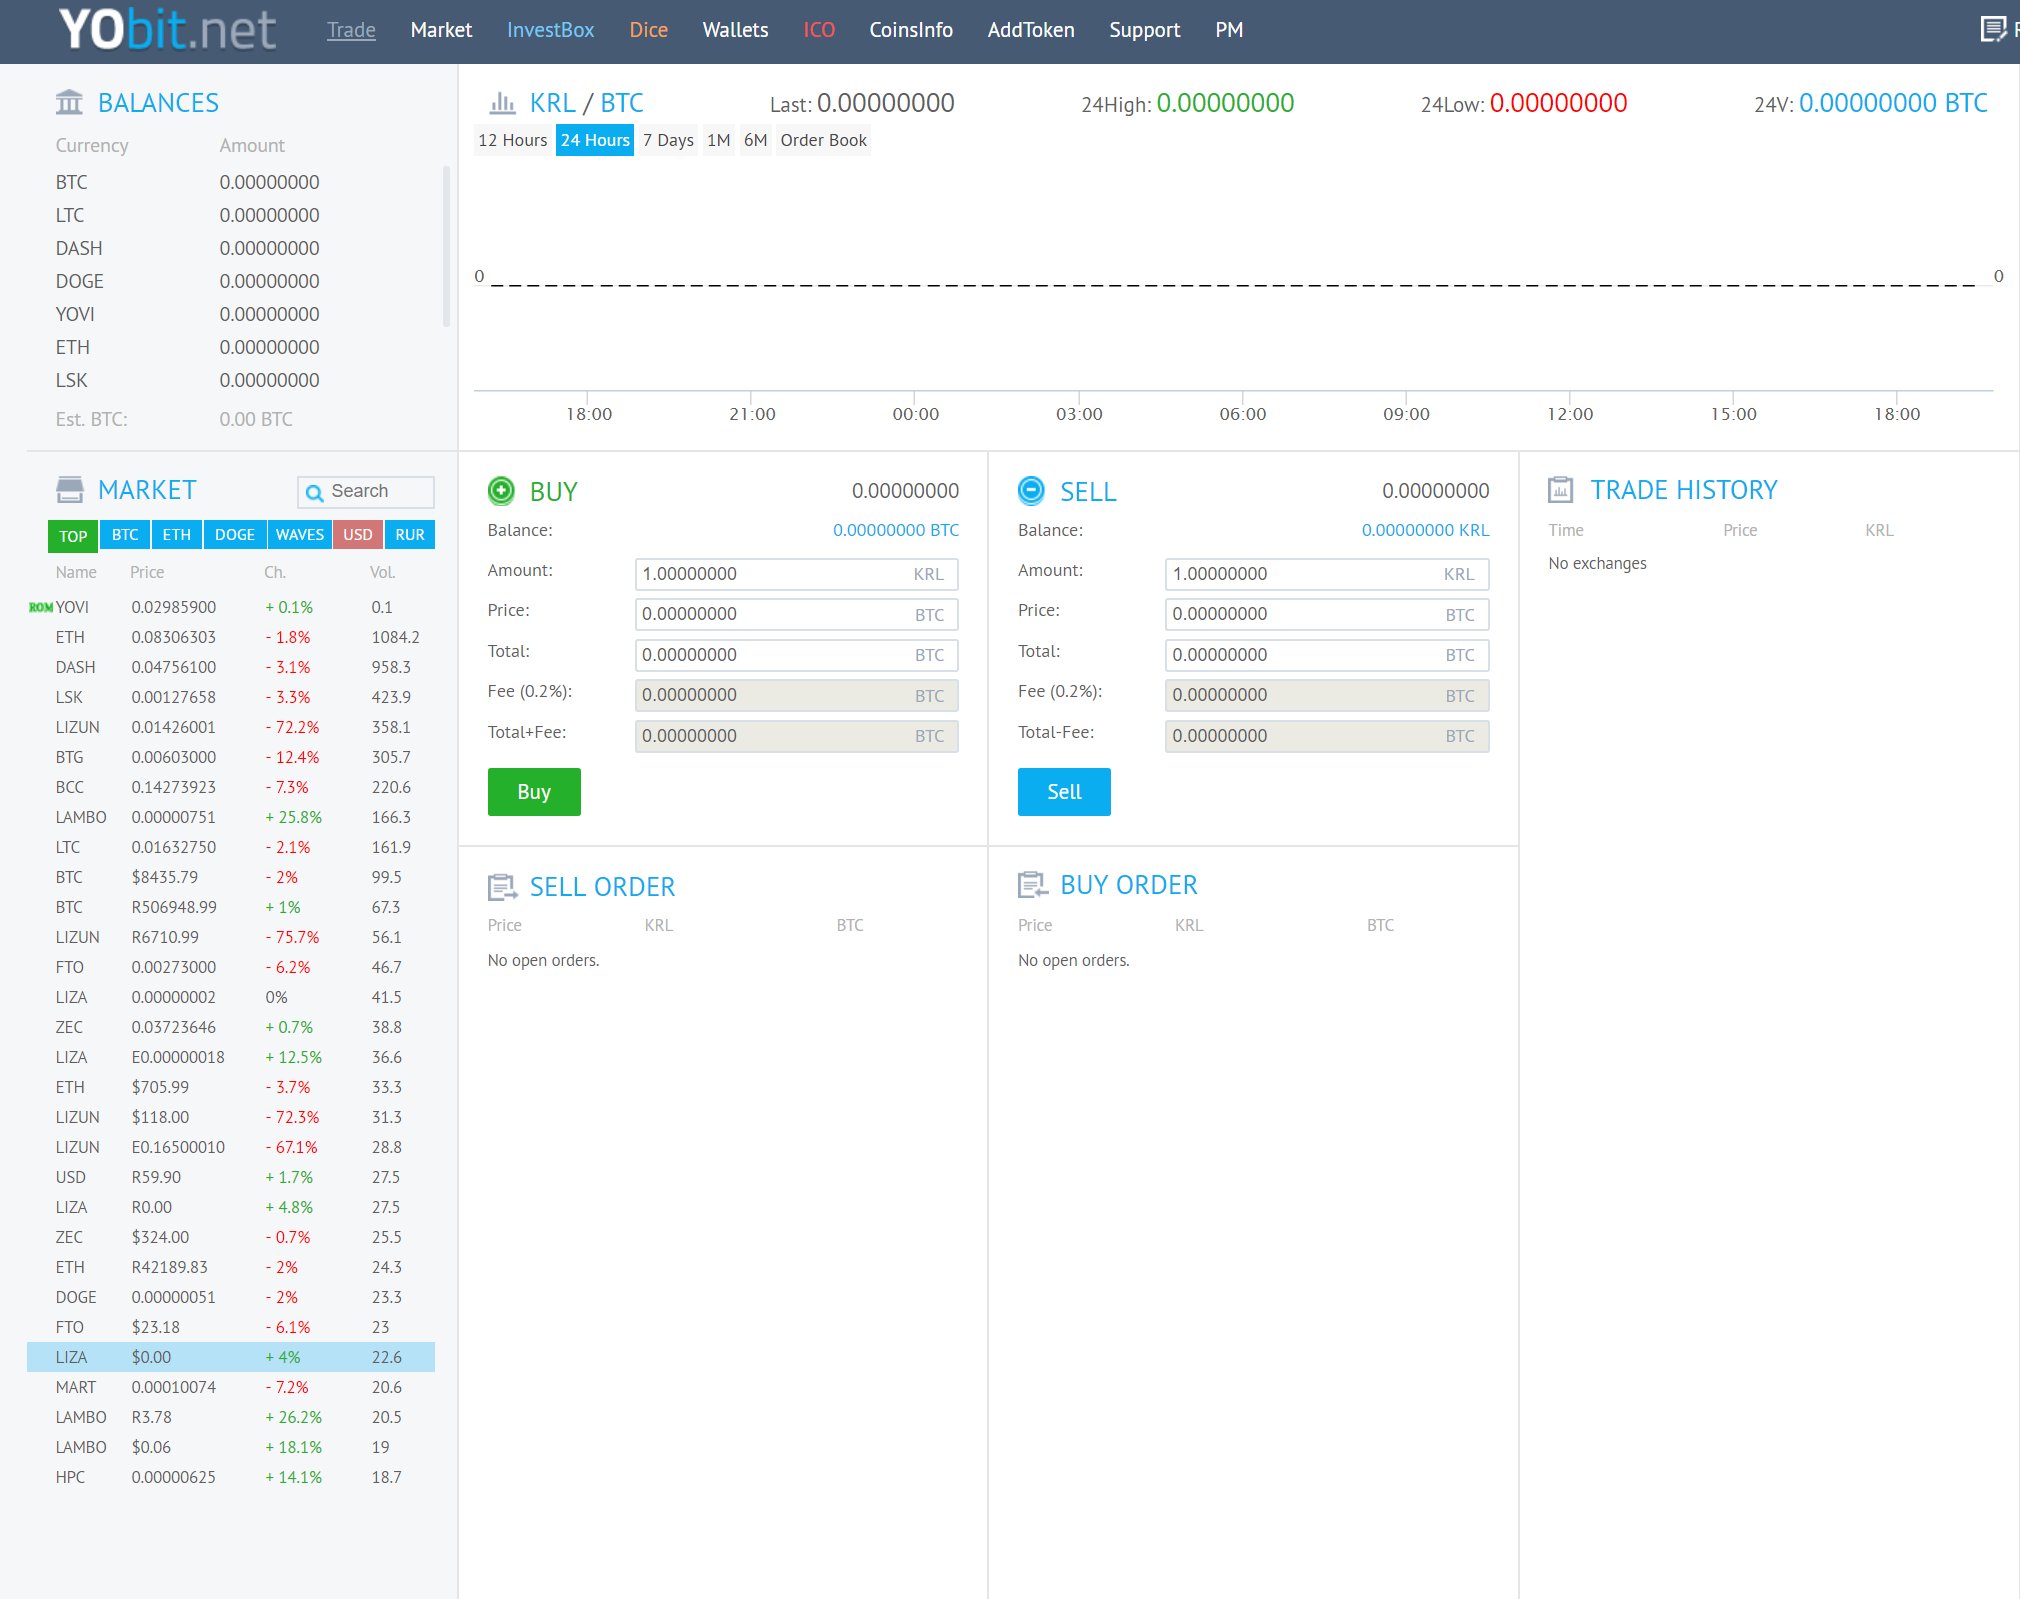
Task: Select the MART market row
Action: (231, 1387)
